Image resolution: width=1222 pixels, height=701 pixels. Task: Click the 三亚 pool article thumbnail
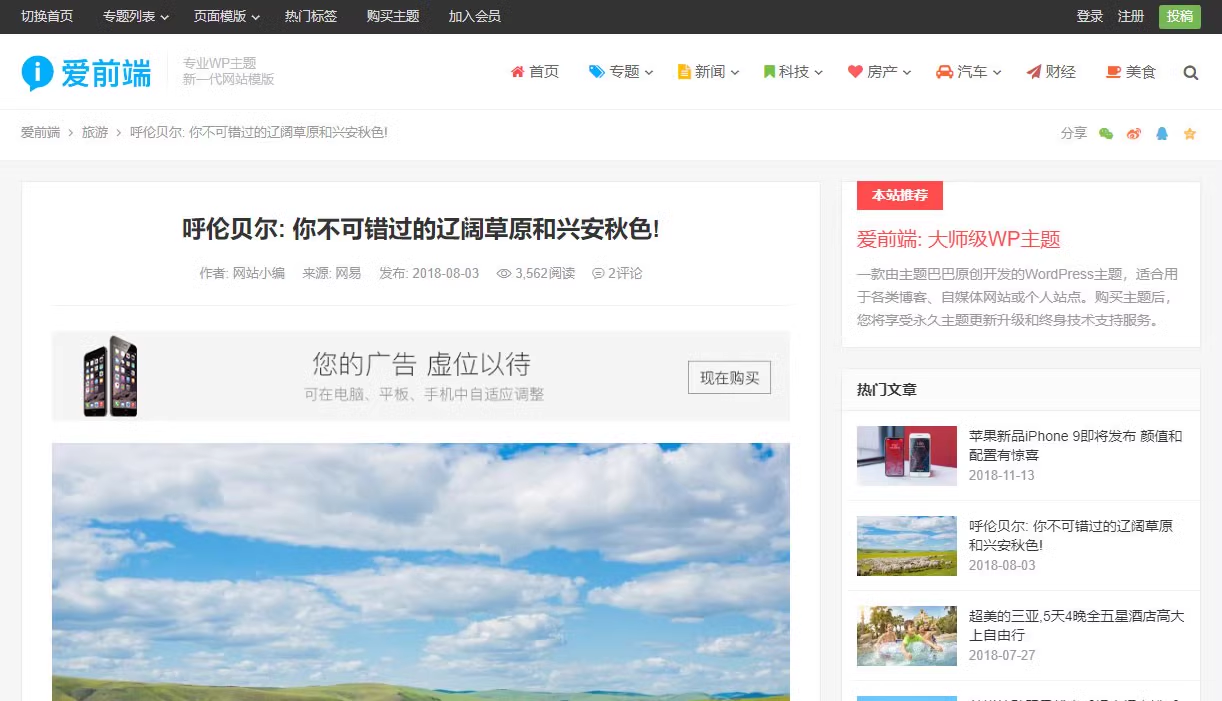(x=907, y=636)
